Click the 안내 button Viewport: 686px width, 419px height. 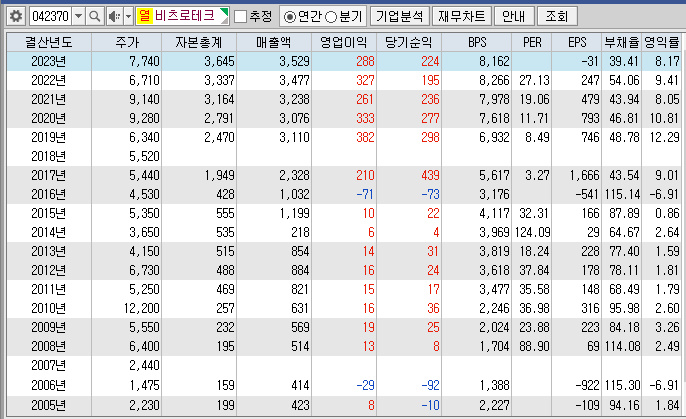tap(514, 17)
